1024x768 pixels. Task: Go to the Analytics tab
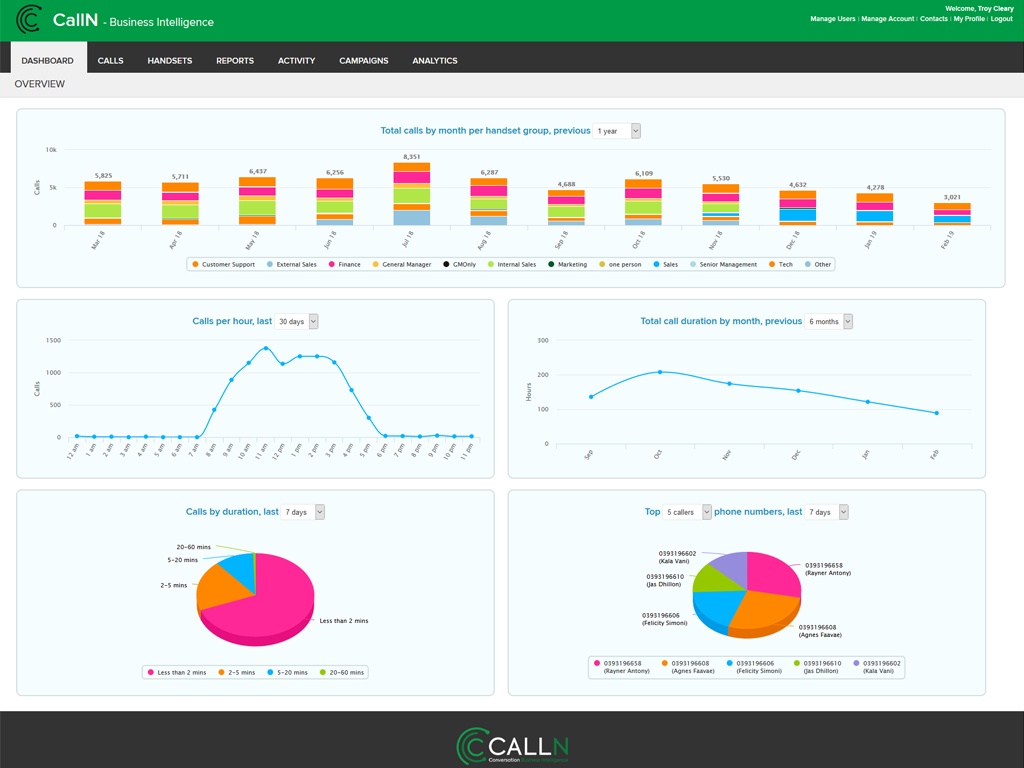pos(435,61)
